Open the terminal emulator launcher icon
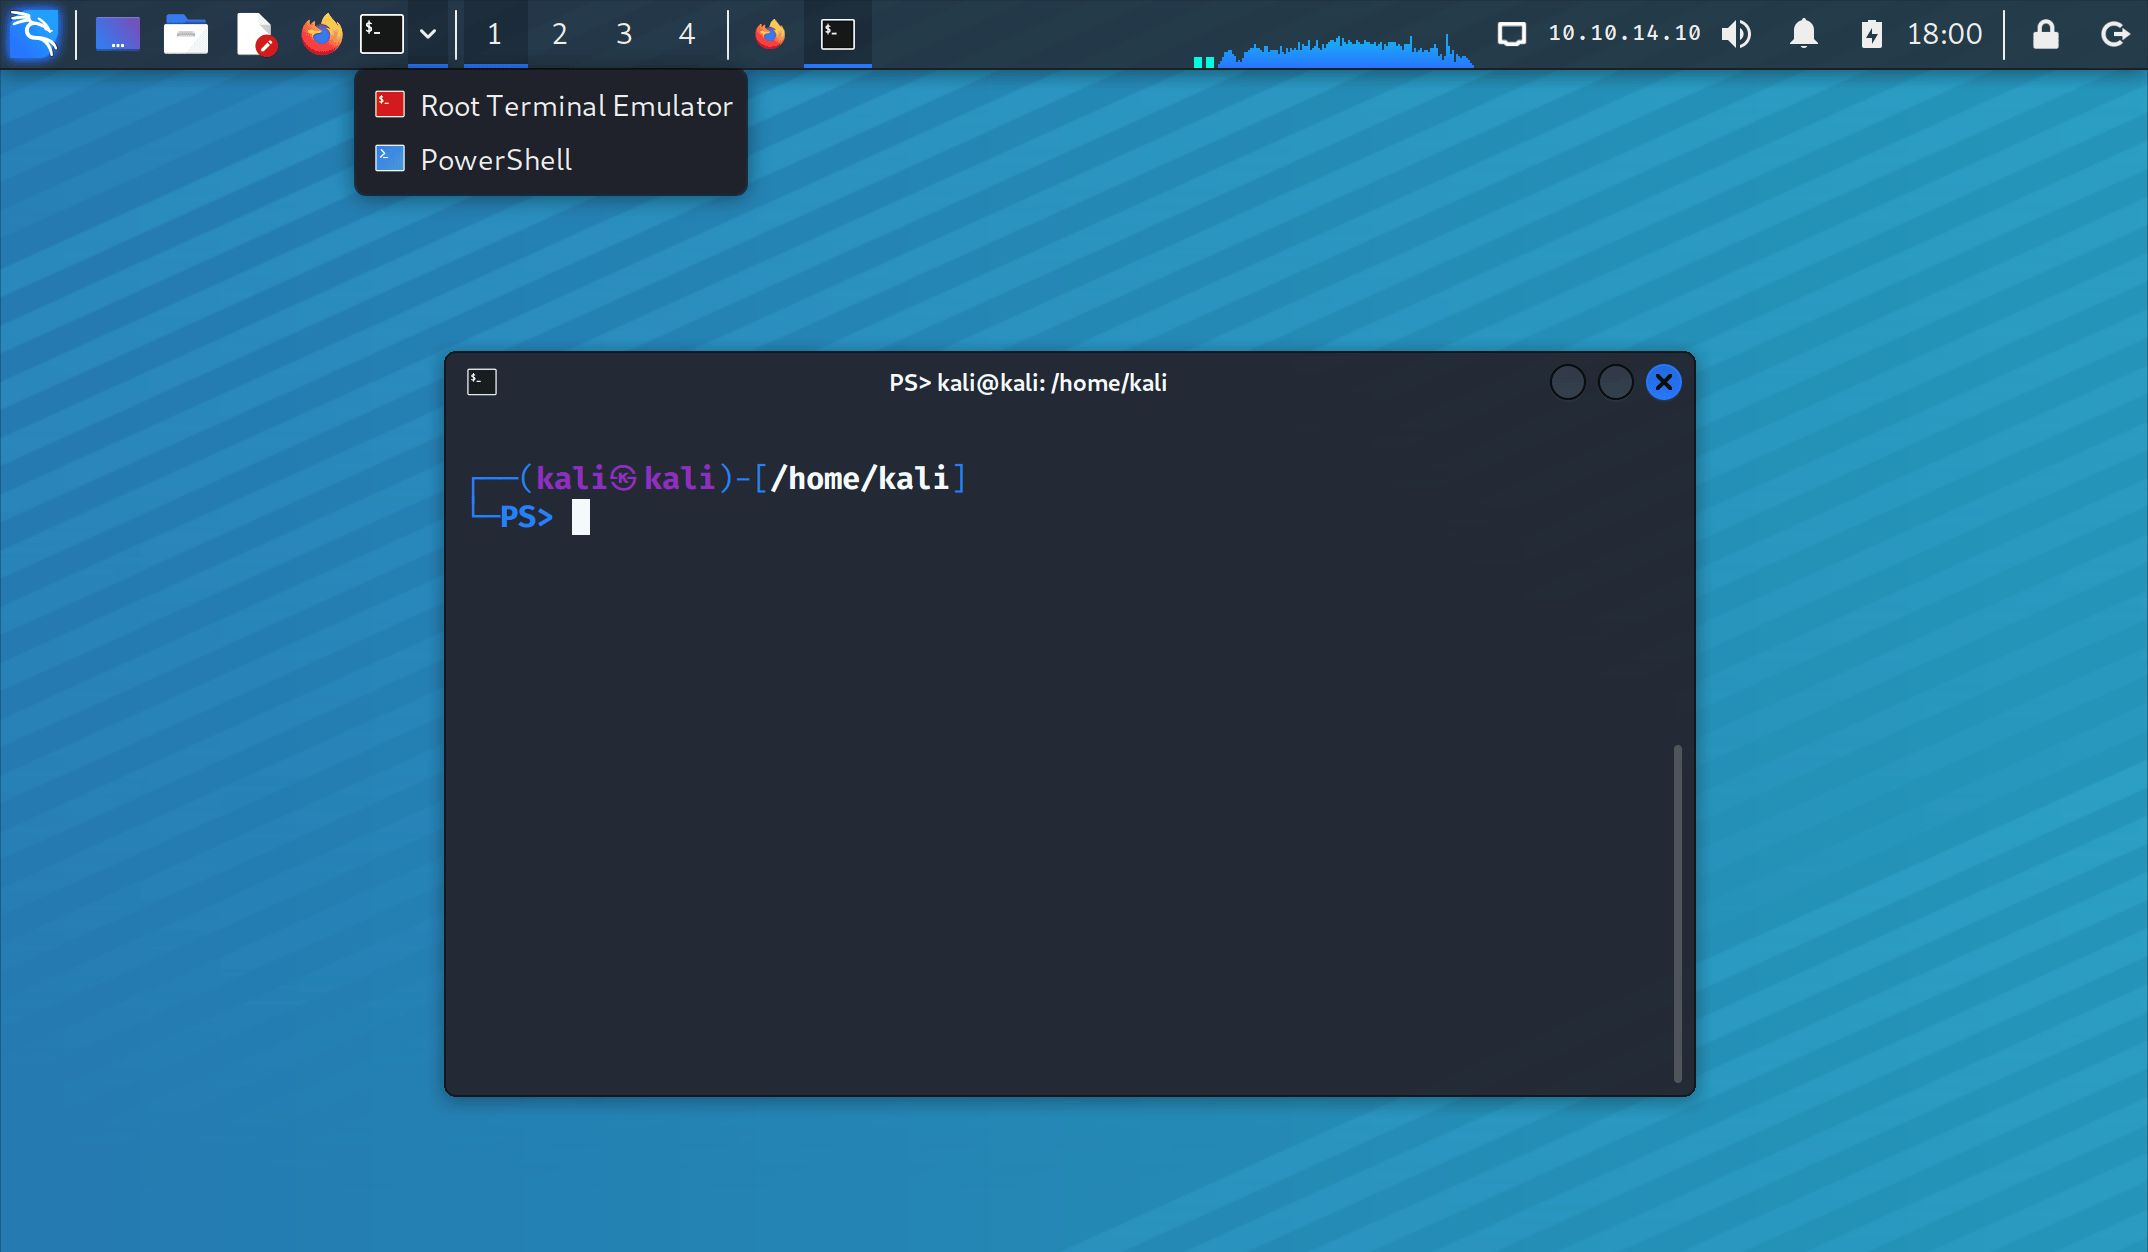Viewport: 2148px width, 1252px height. [x=382, y=34]
